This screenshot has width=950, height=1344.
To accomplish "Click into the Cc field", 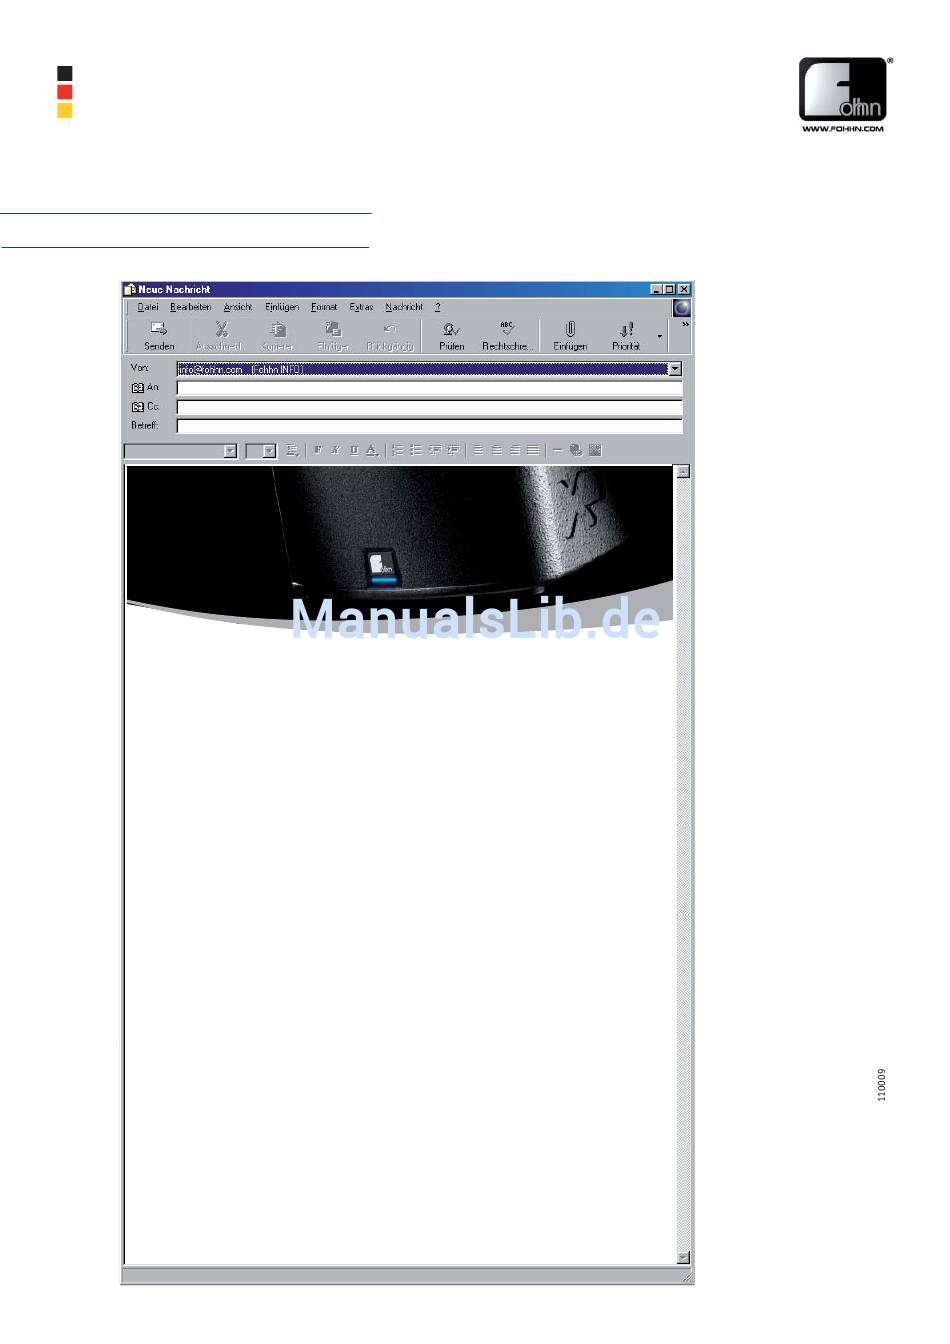I will tap(429, 407).
